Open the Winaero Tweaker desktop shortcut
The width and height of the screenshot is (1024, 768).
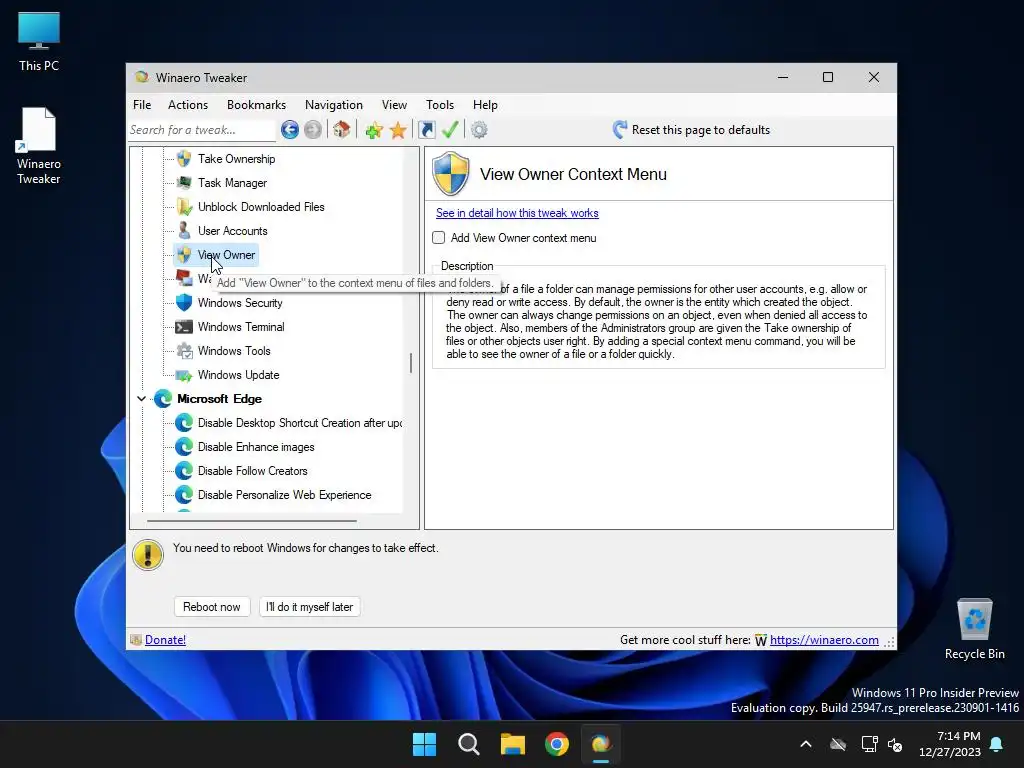point(39,146)
